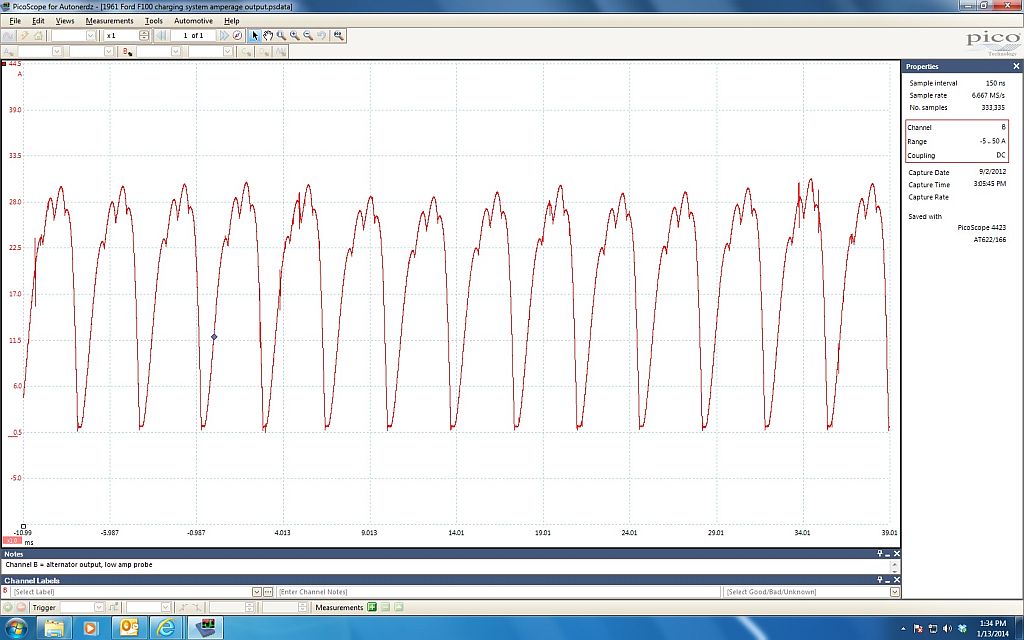Open Windows Media Player from the taskbar
This screenshot has width=1024, height=640.
point(90,628)
